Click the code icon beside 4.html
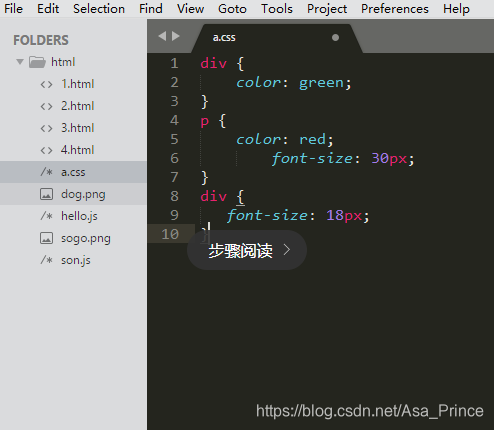 [x=46, y=150]
